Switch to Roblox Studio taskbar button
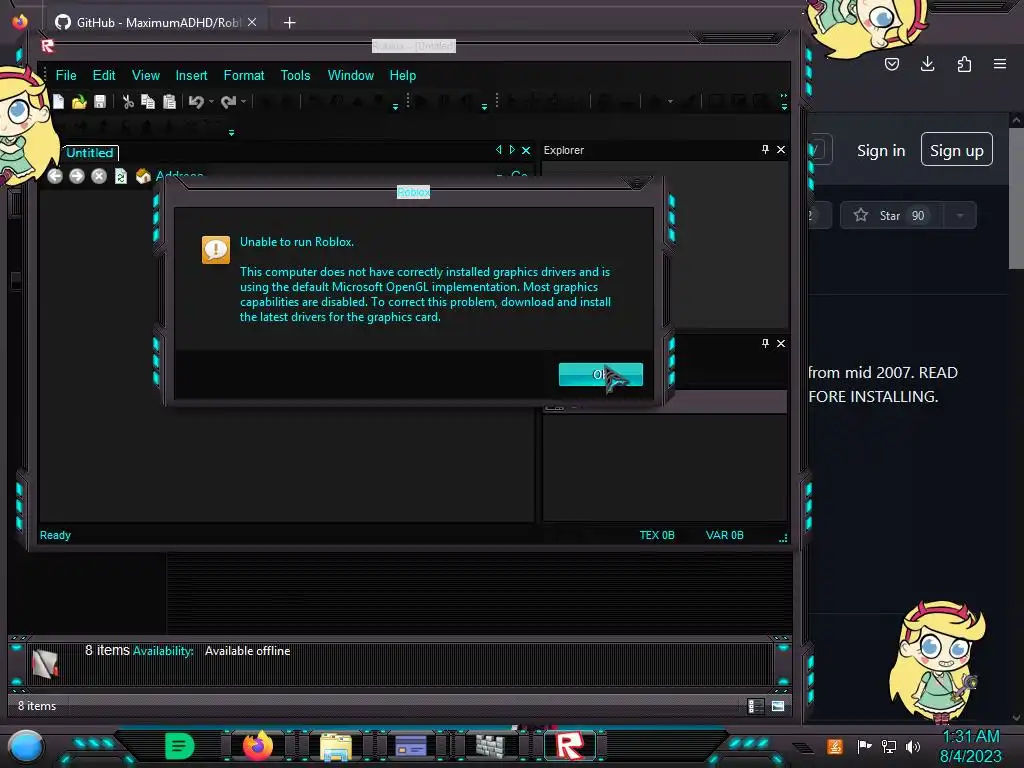Screen dimensions: 1024x768 pyautogui.click(x=569, y=746)
